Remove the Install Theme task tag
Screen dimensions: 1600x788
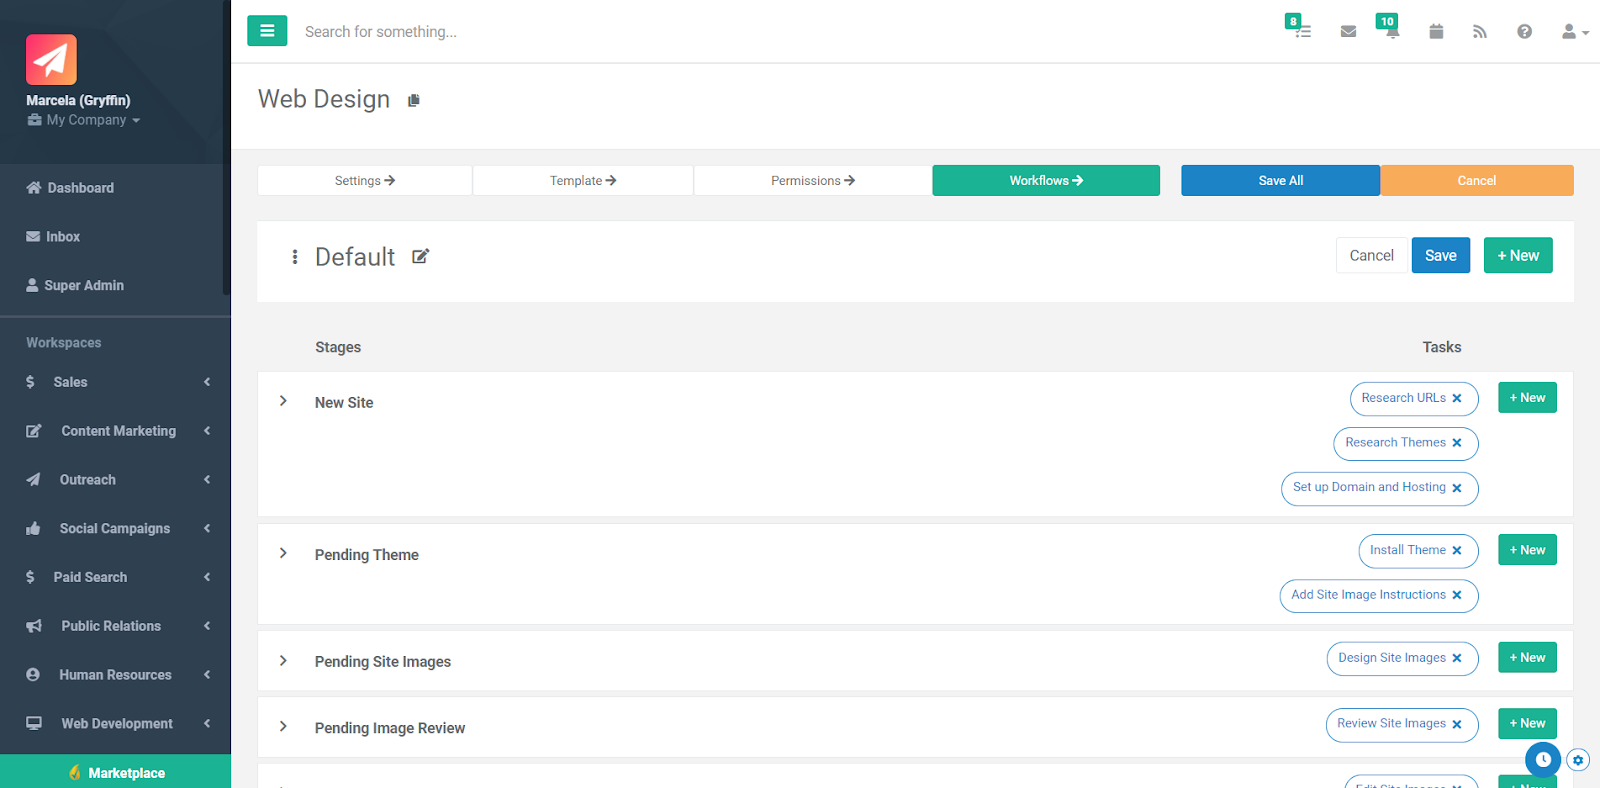[1457, 550]
